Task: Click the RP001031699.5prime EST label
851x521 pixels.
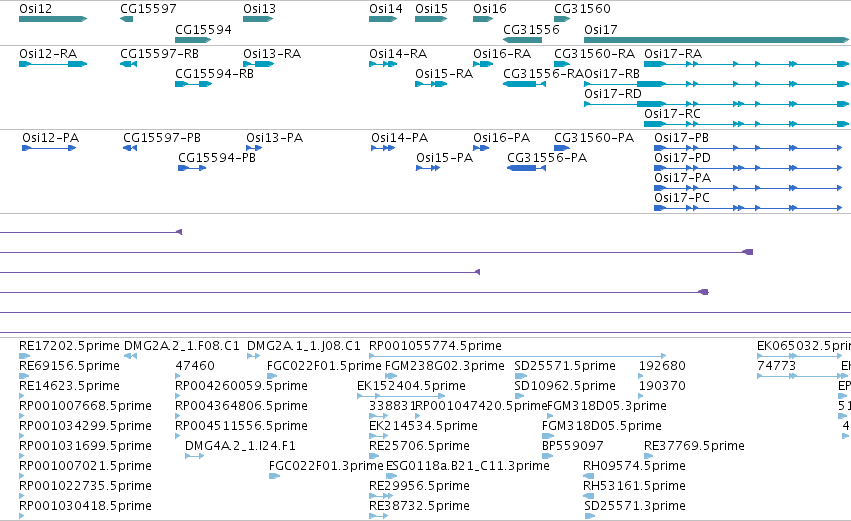Action: click(x=85, y=446)
